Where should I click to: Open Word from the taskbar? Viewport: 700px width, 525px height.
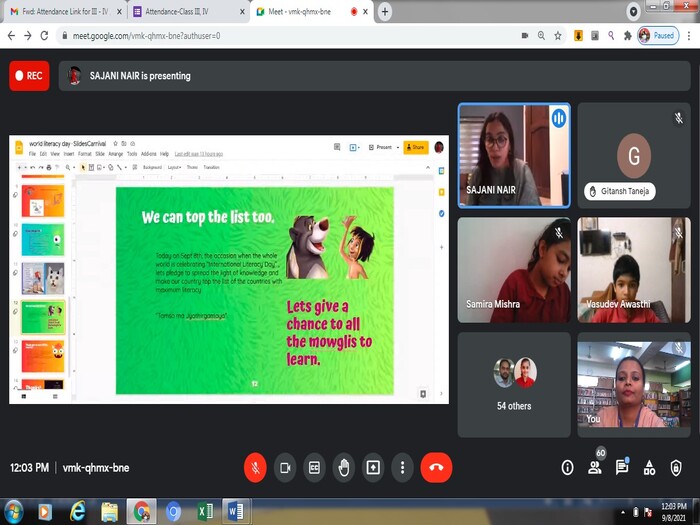point(236,512)
